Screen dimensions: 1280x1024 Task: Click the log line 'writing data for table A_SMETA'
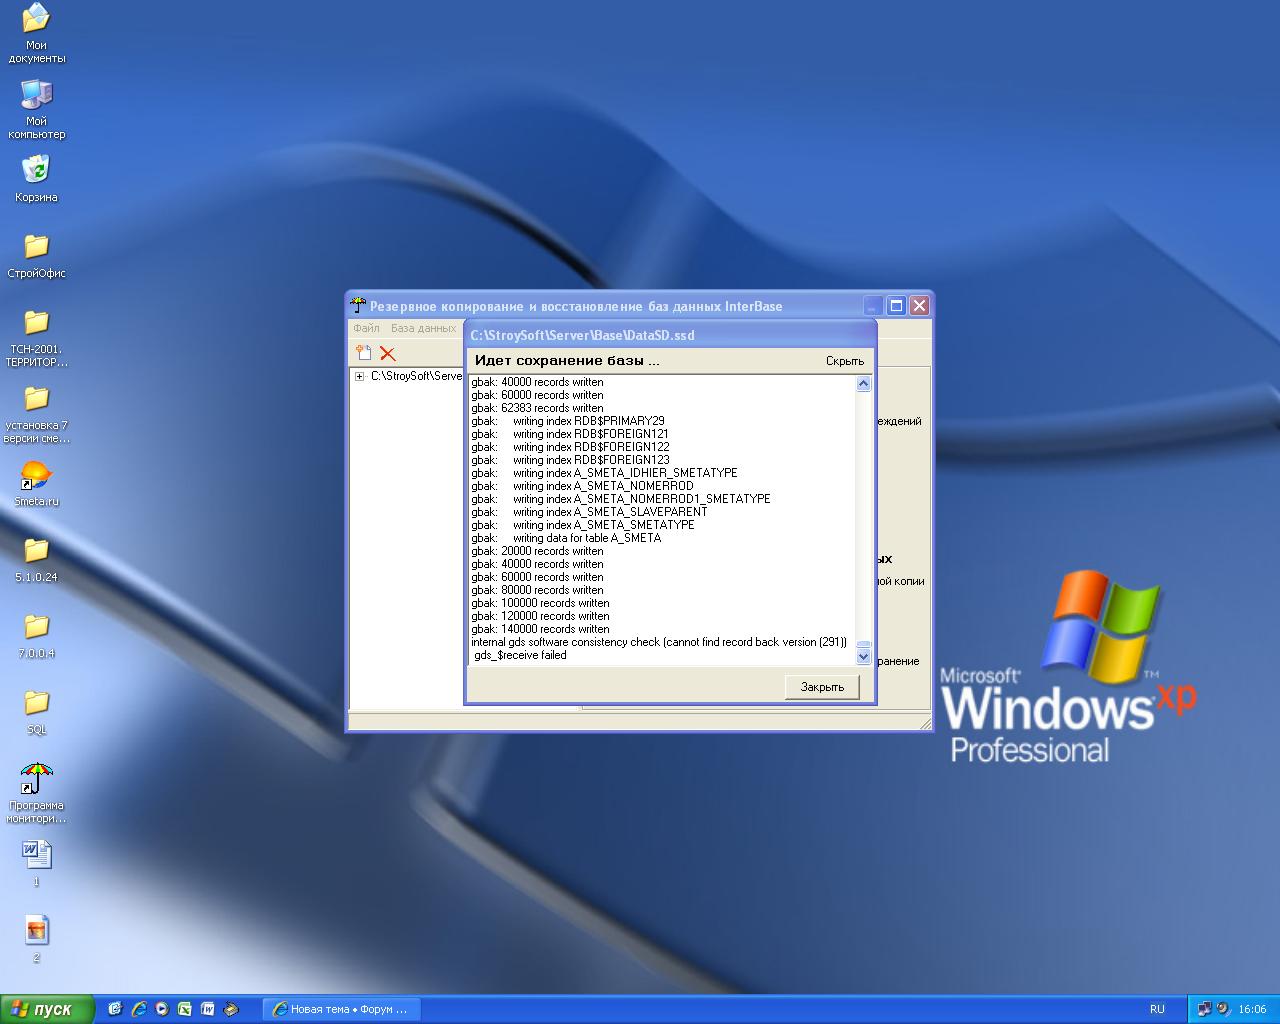tap(566, 538)
